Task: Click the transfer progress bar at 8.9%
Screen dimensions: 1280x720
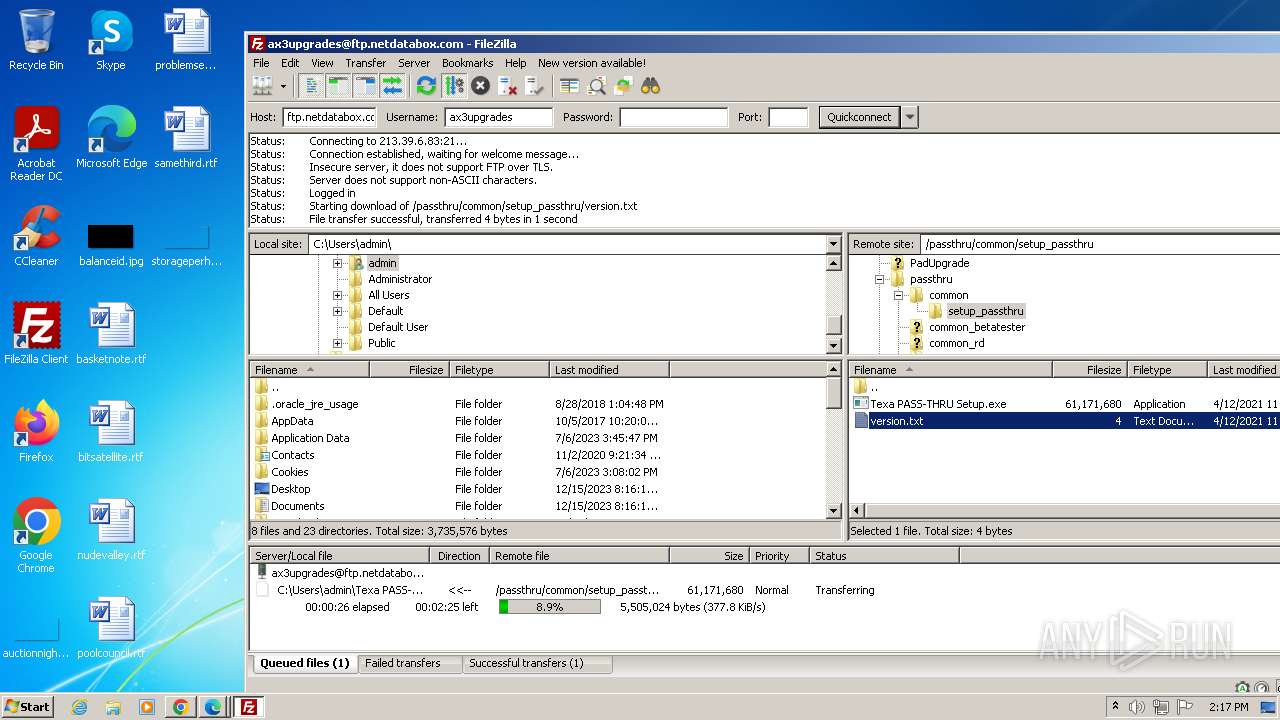Action: click(x=549, y=607)
